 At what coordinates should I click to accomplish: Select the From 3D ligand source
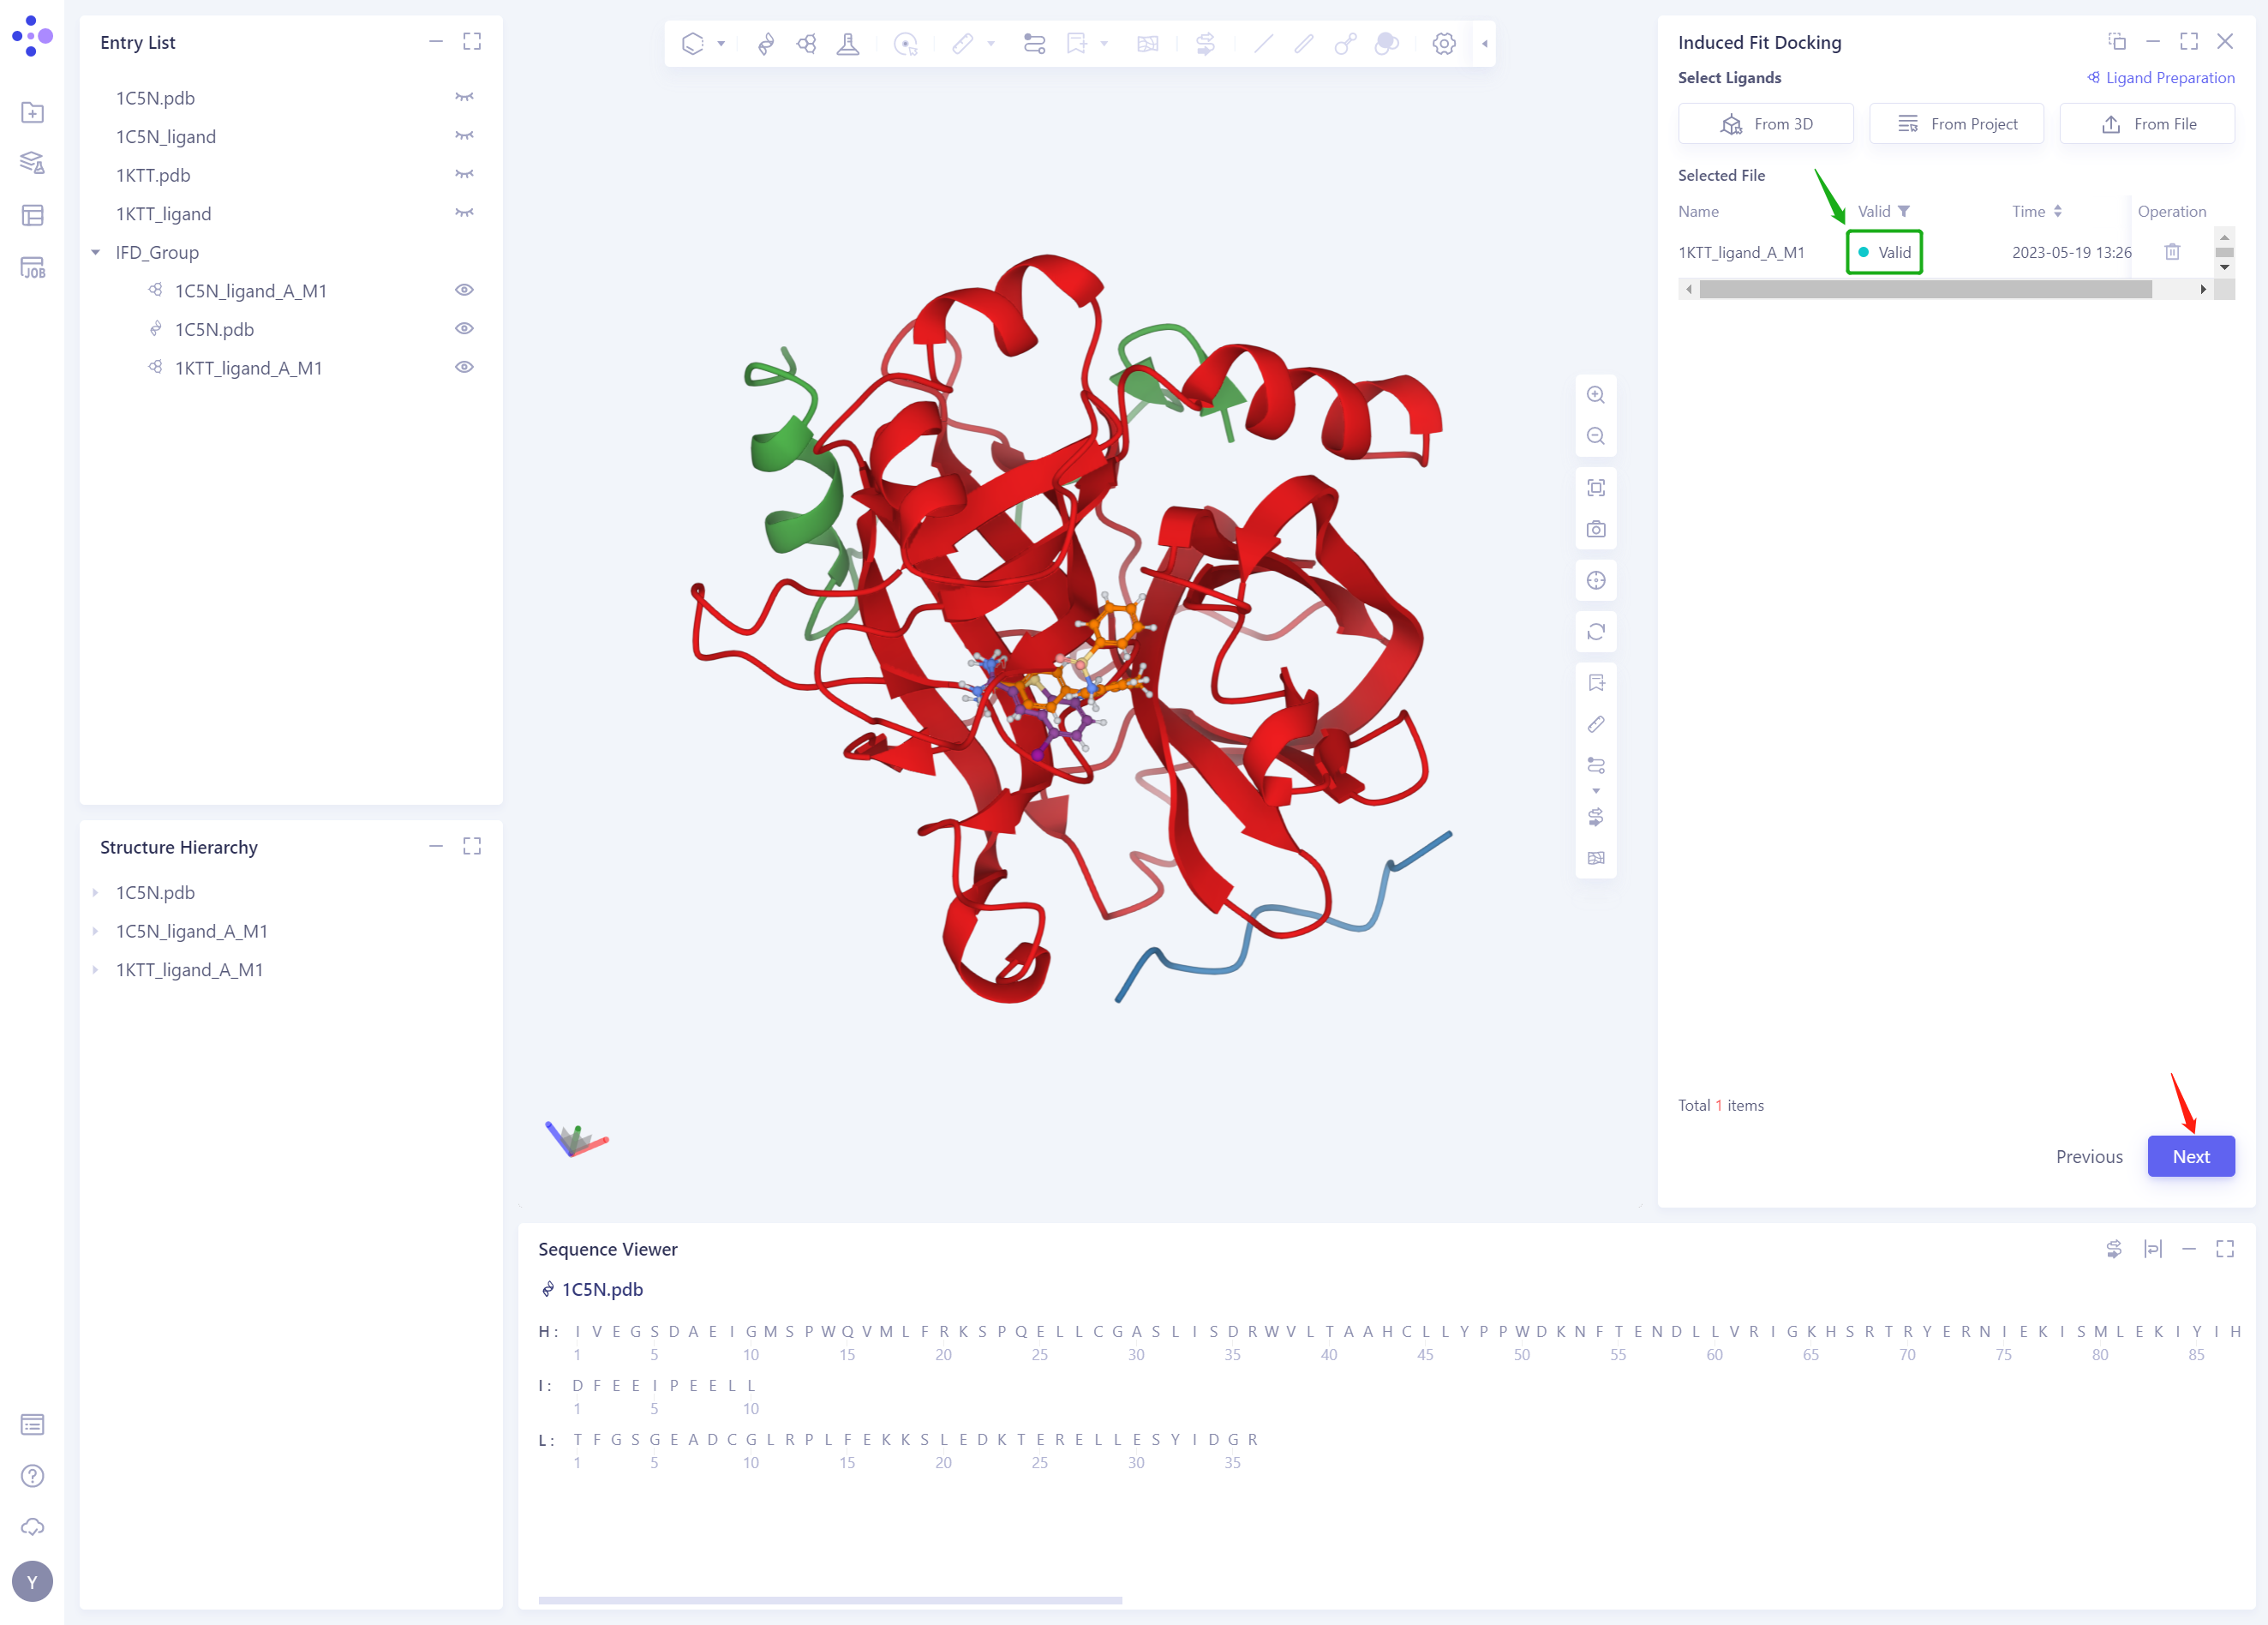click(x=1766, y=124)
